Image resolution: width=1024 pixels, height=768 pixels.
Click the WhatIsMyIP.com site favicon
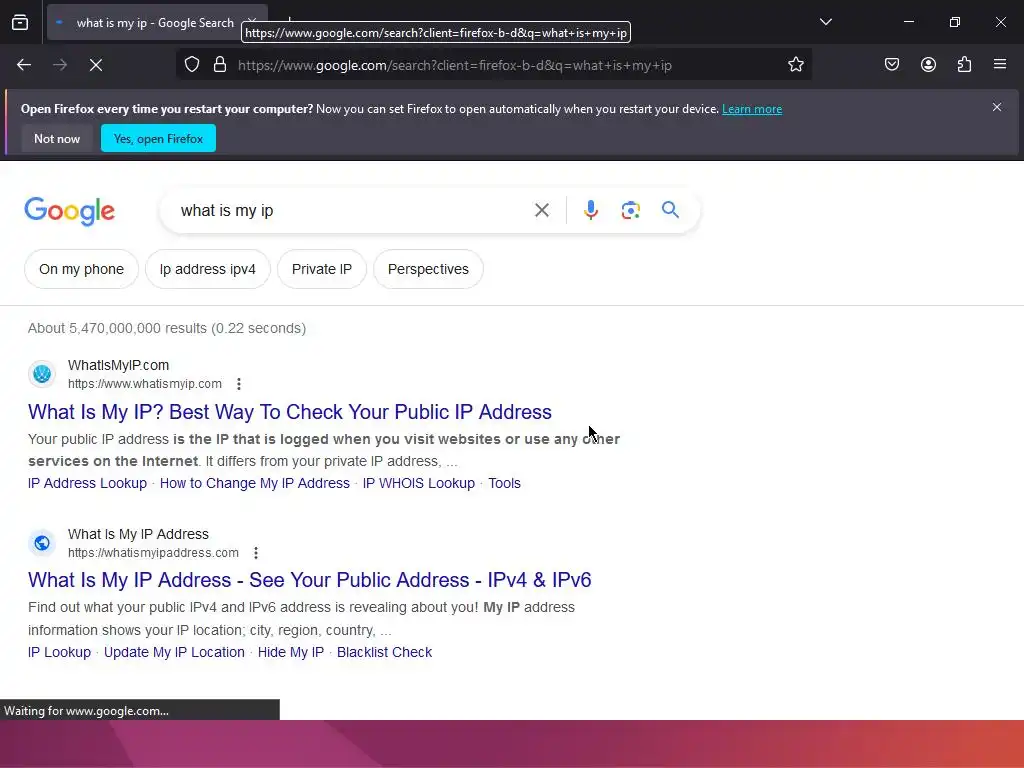coord(42,374)
